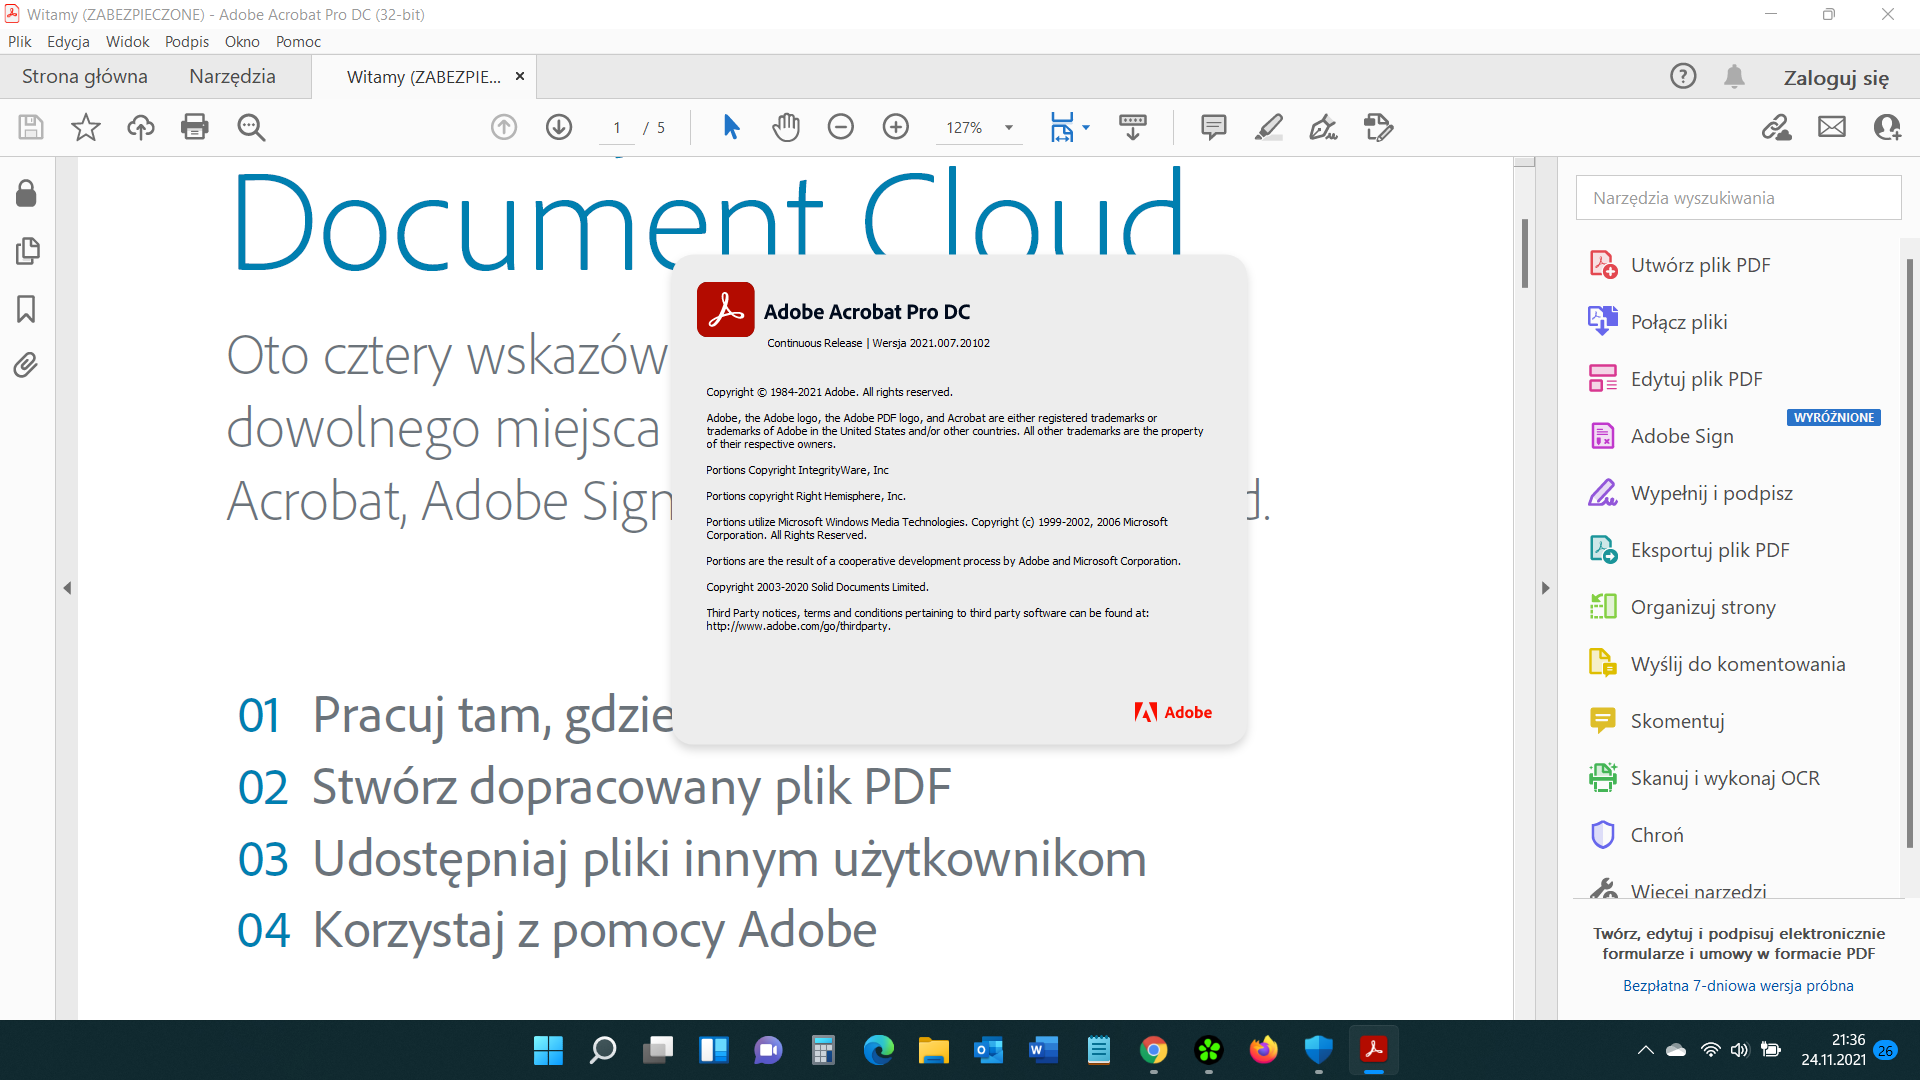Activate the hand pan tool
Viewport: 1920px width, 1080px height.
(x=786, y=127)
